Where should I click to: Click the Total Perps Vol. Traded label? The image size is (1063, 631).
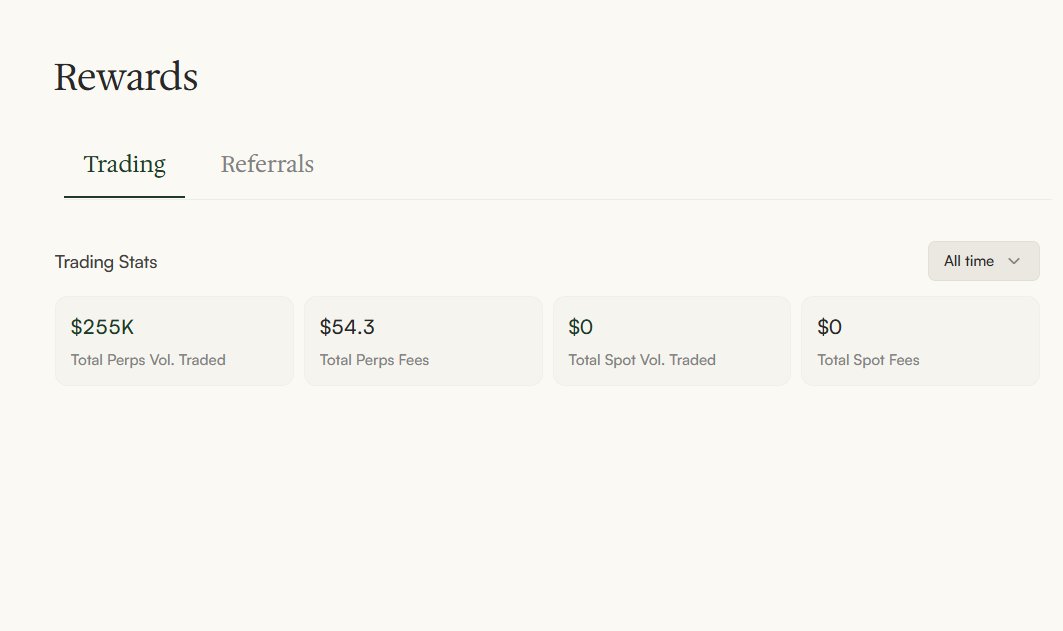[x=148, y=360]
